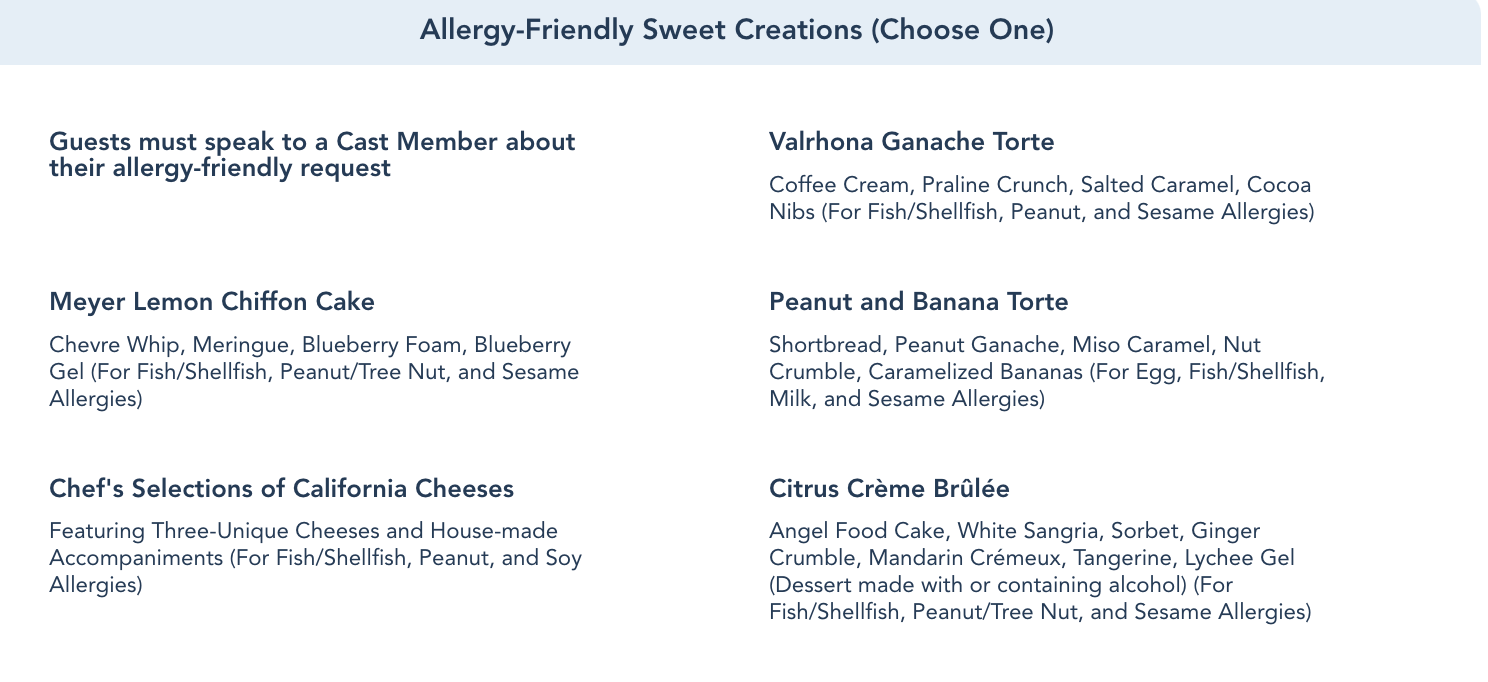Screen dimensions: 1488x682
Task: Select the Valrhona Ganache Torte title
Action: click(911, 142)
